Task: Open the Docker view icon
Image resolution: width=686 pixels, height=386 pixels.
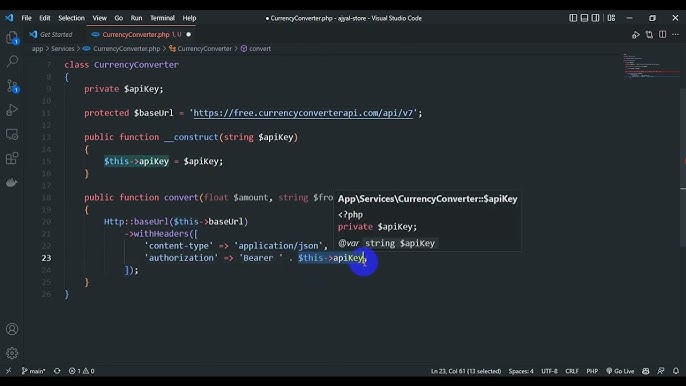Action: tap(12, 182)
